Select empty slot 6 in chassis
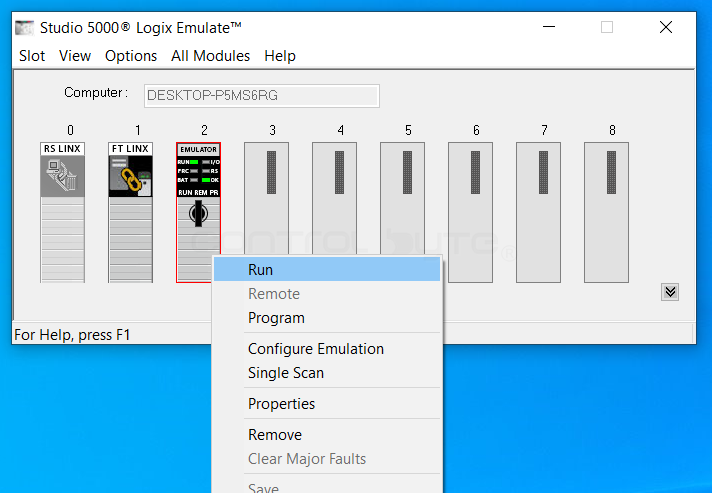This screenshot has width=712, height=493. pos(470,212)
